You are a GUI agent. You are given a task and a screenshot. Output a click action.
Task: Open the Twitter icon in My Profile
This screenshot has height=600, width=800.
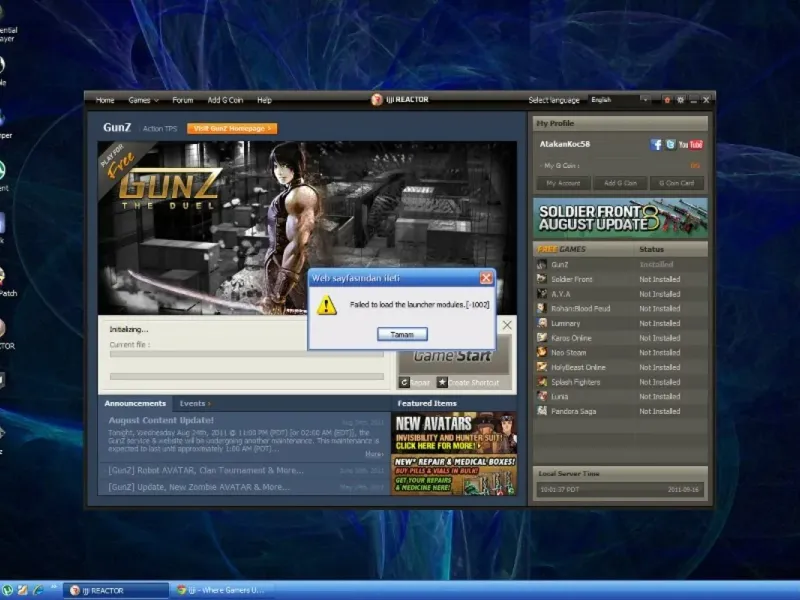pos(670,144)
